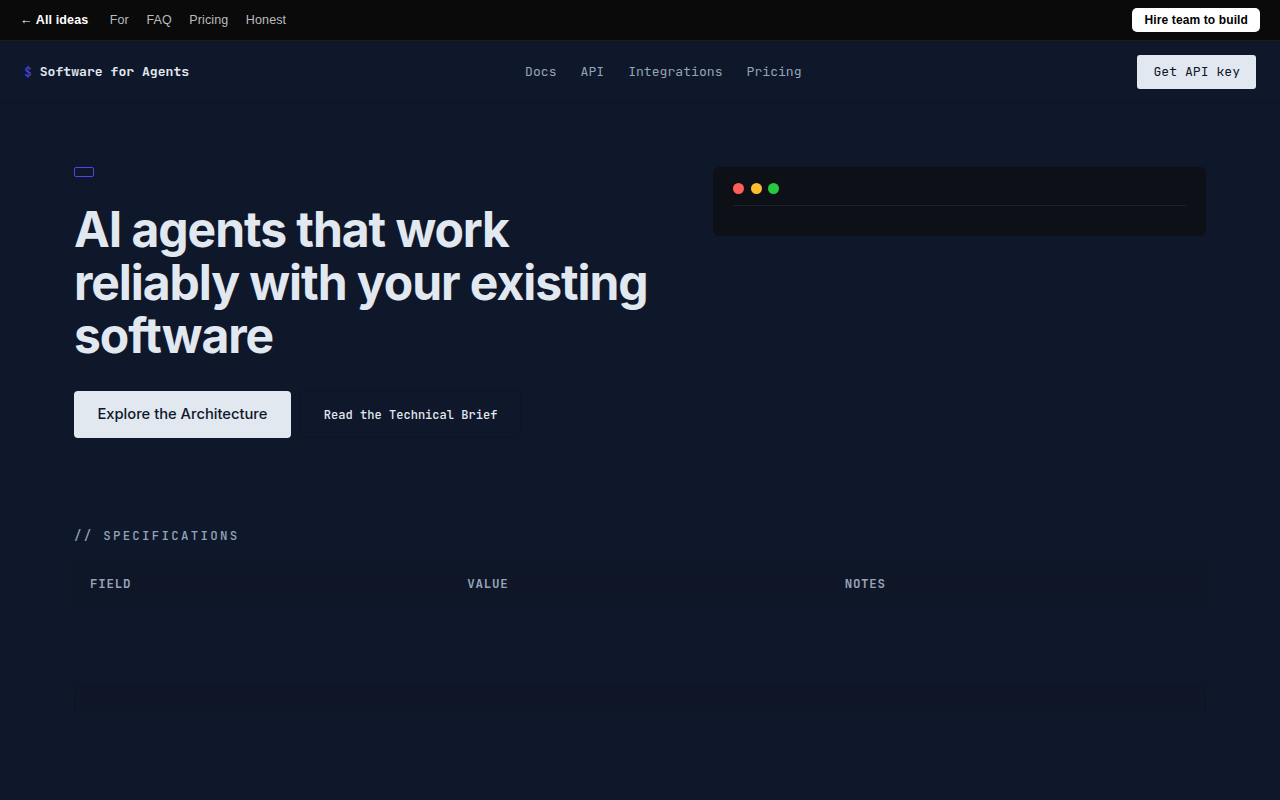
Task: Go back to All ideas
Action: (55, 20)
